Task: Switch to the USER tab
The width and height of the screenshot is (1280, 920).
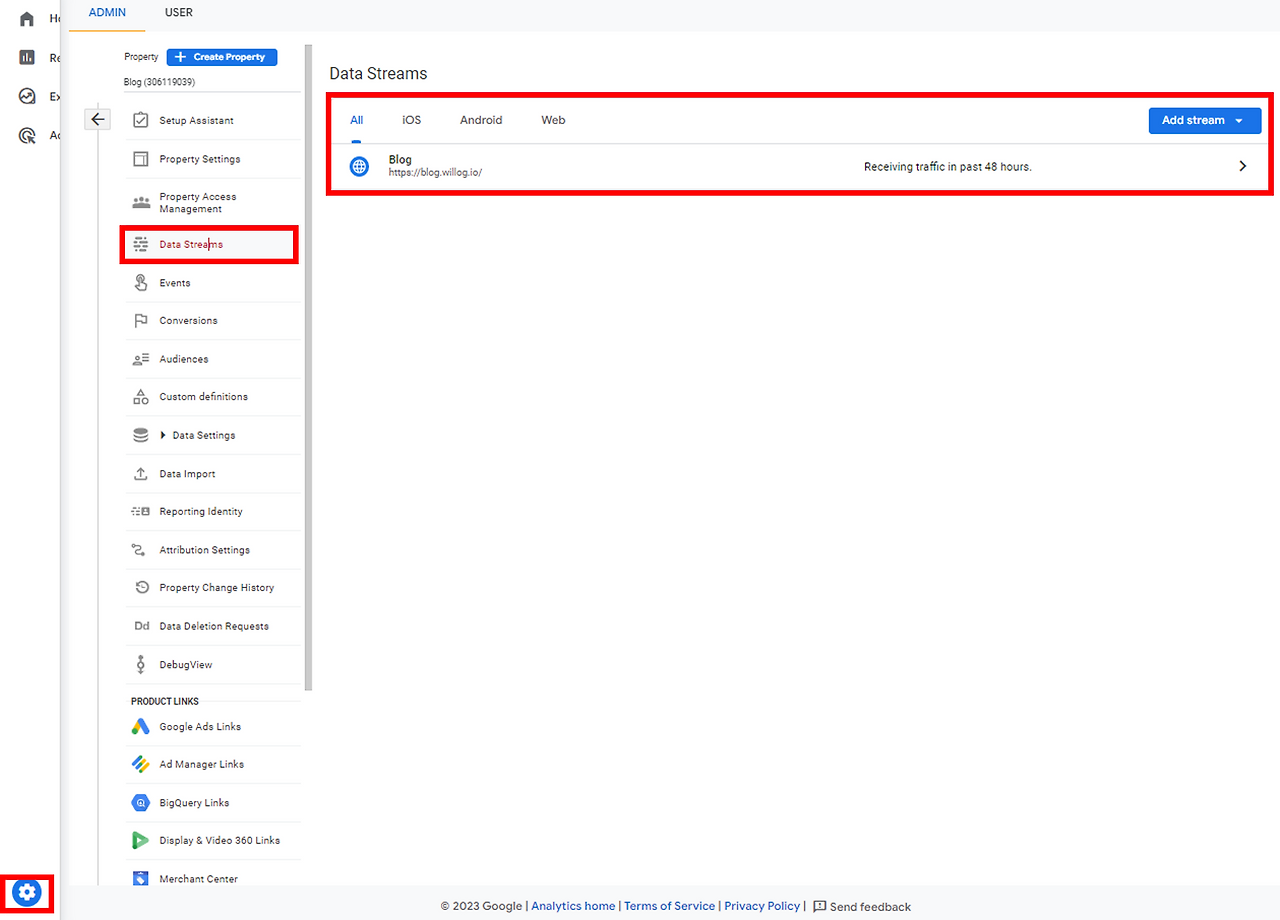Action: point(179,13)
